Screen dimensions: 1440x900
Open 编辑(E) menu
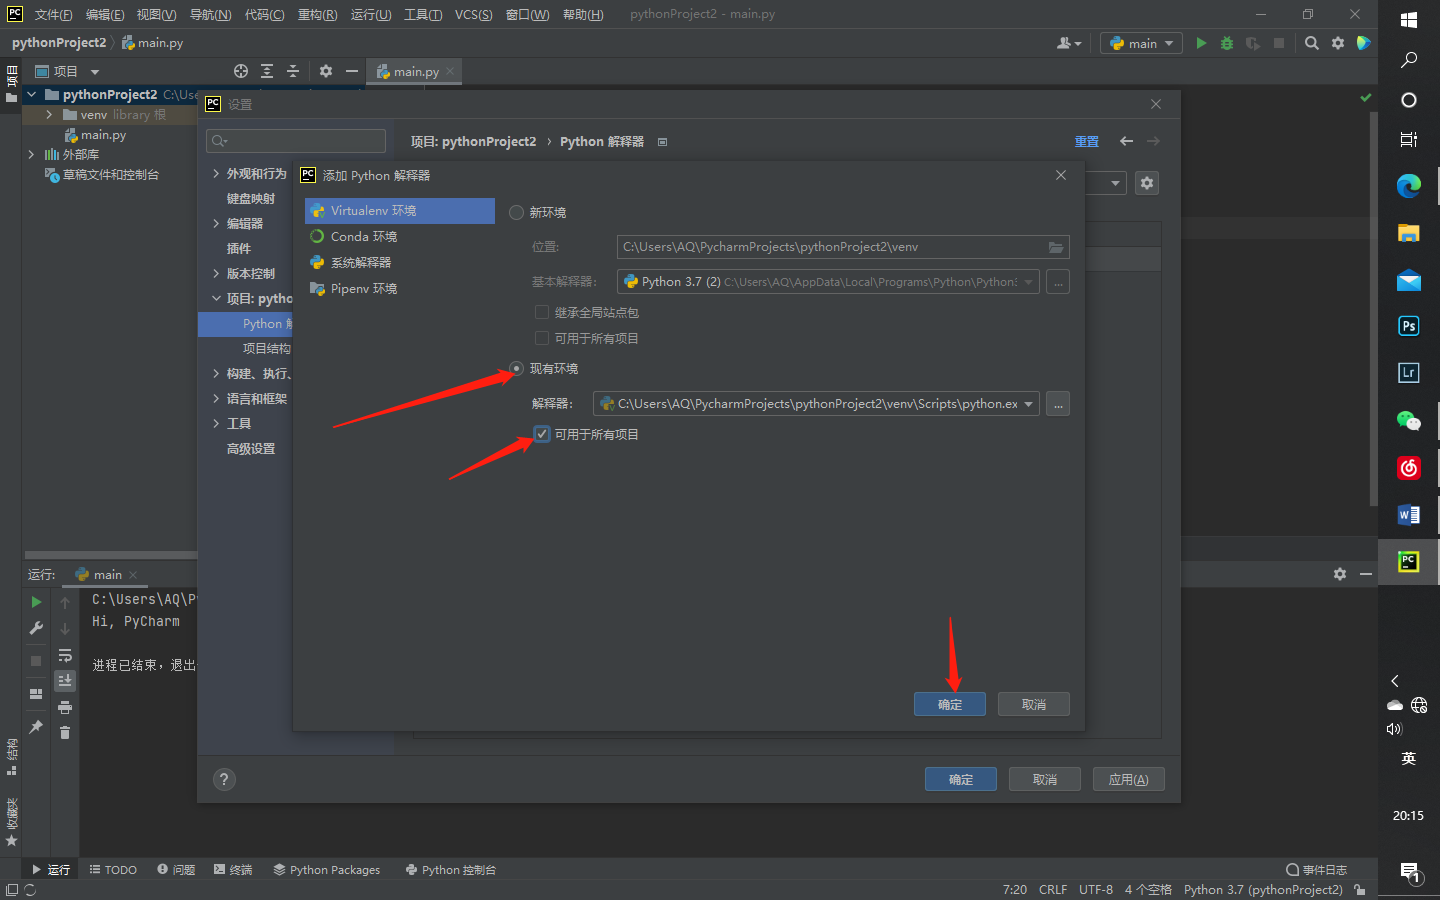[104, 14]
